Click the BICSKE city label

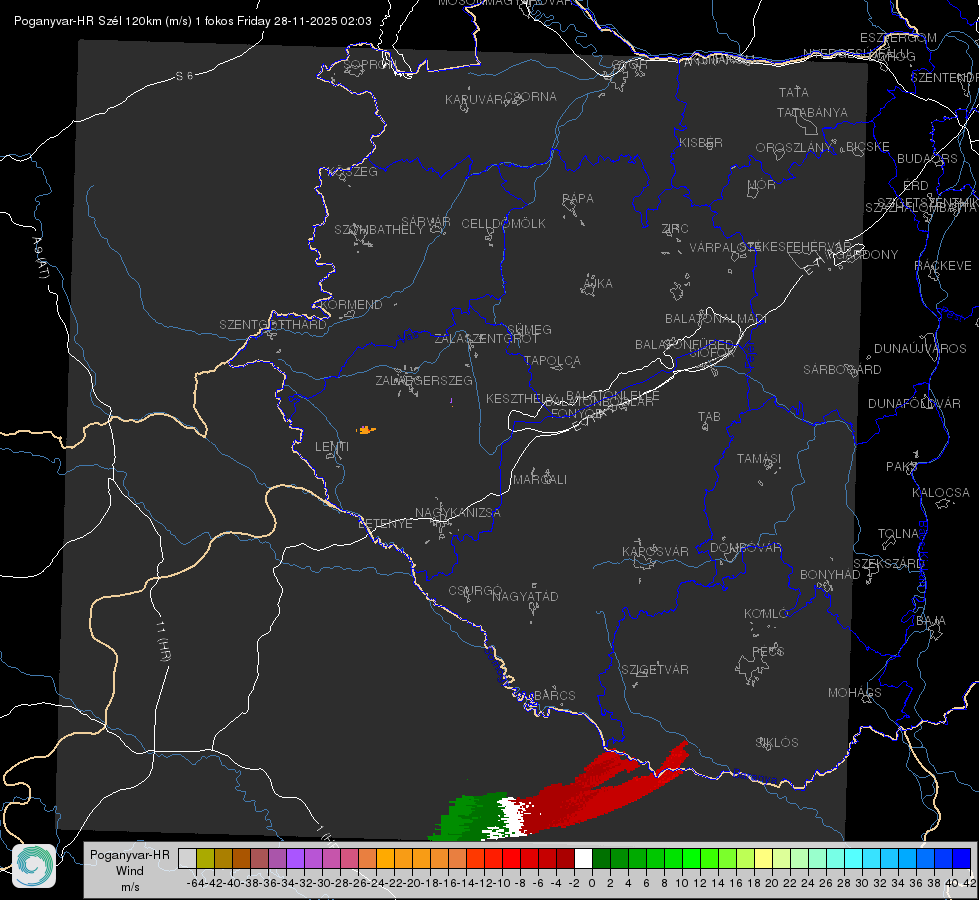868,147
